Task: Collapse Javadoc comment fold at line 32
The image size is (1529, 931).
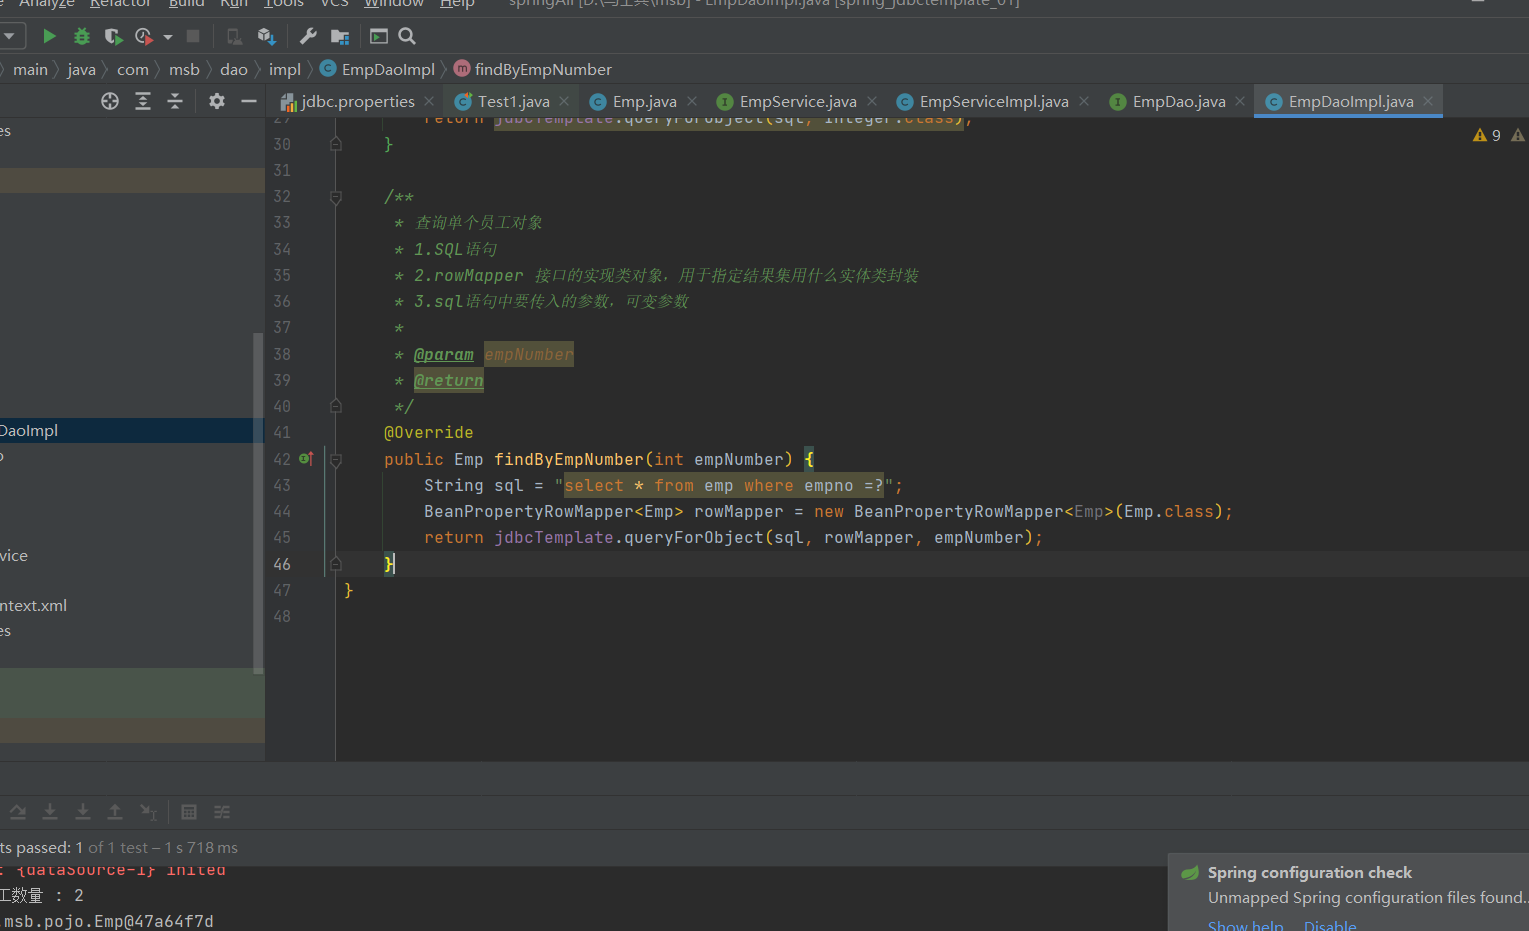Action: (336, 197)
